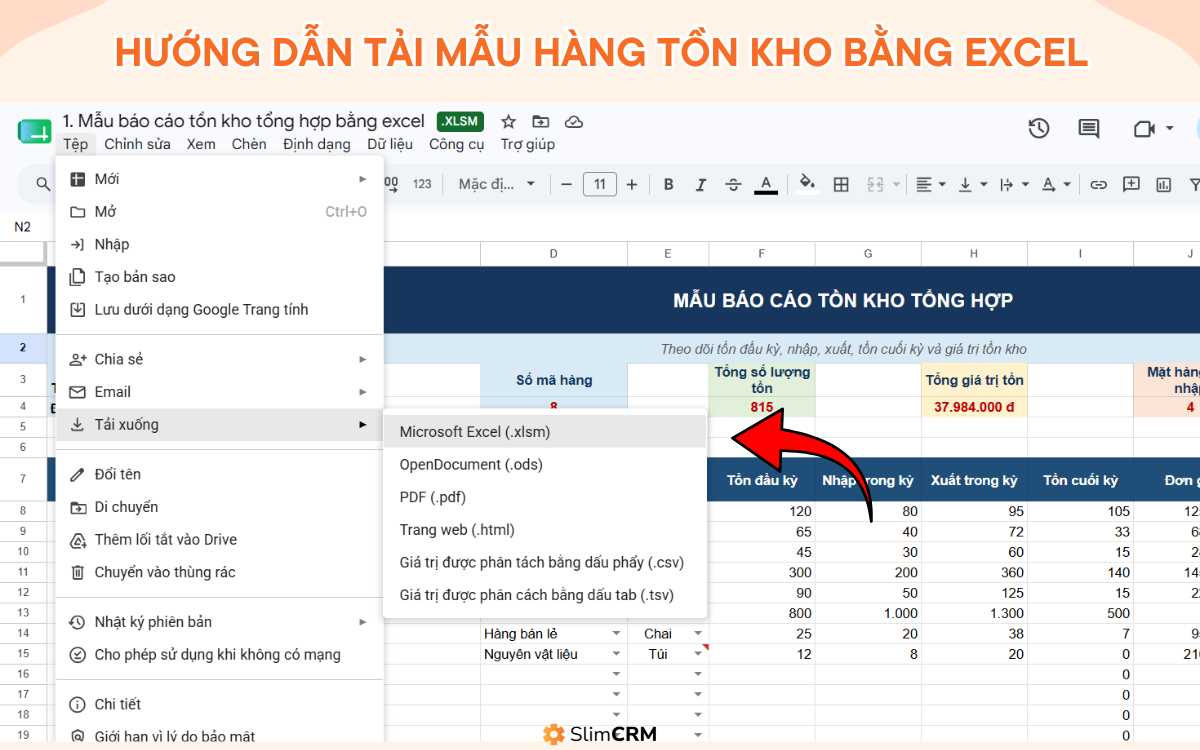Viewport: 1200px width, 750px height.
Task: Open the default font dropdown
Action: click(497, 184)
